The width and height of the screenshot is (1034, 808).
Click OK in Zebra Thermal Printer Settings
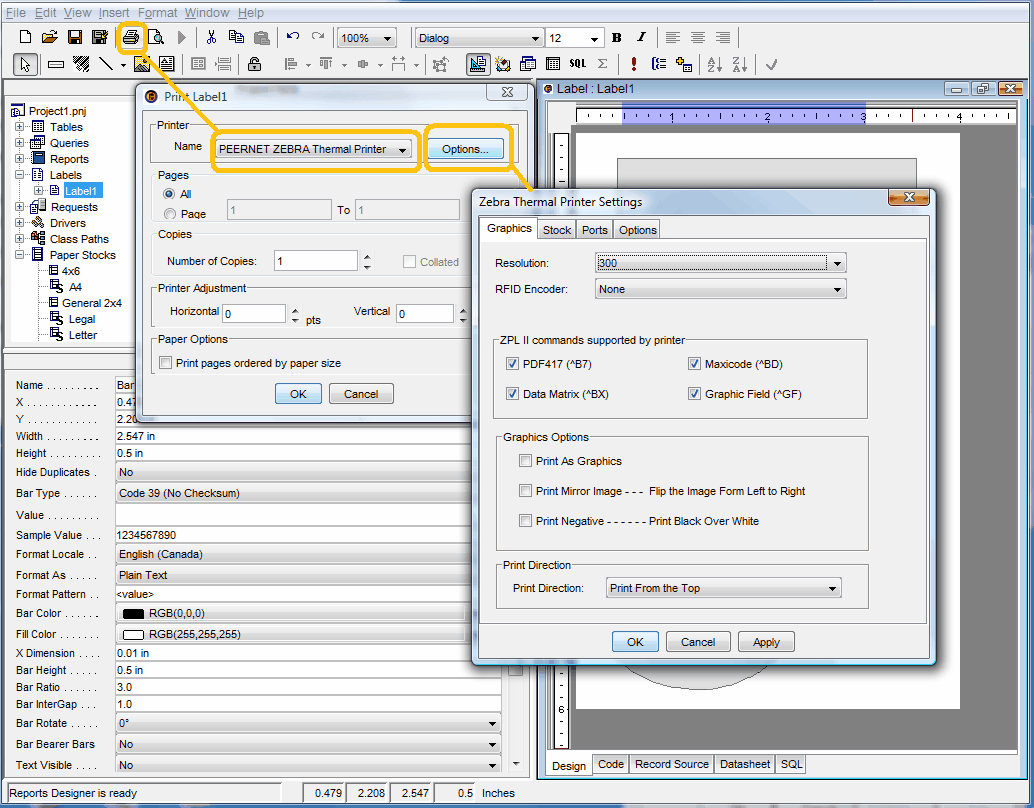pos(635,642)
